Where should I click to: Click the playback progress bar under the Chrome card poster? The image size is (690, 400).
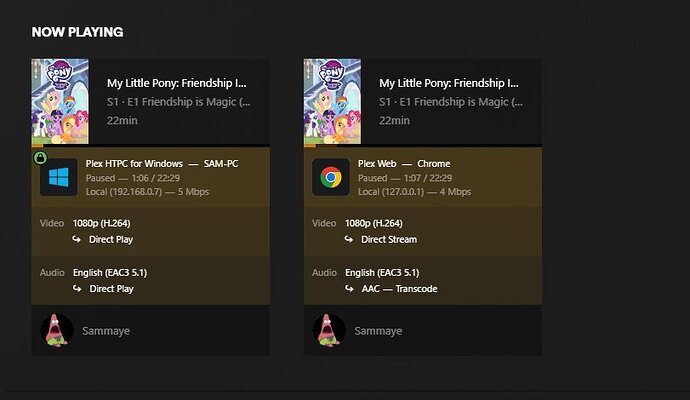click(x=423, y=145)
